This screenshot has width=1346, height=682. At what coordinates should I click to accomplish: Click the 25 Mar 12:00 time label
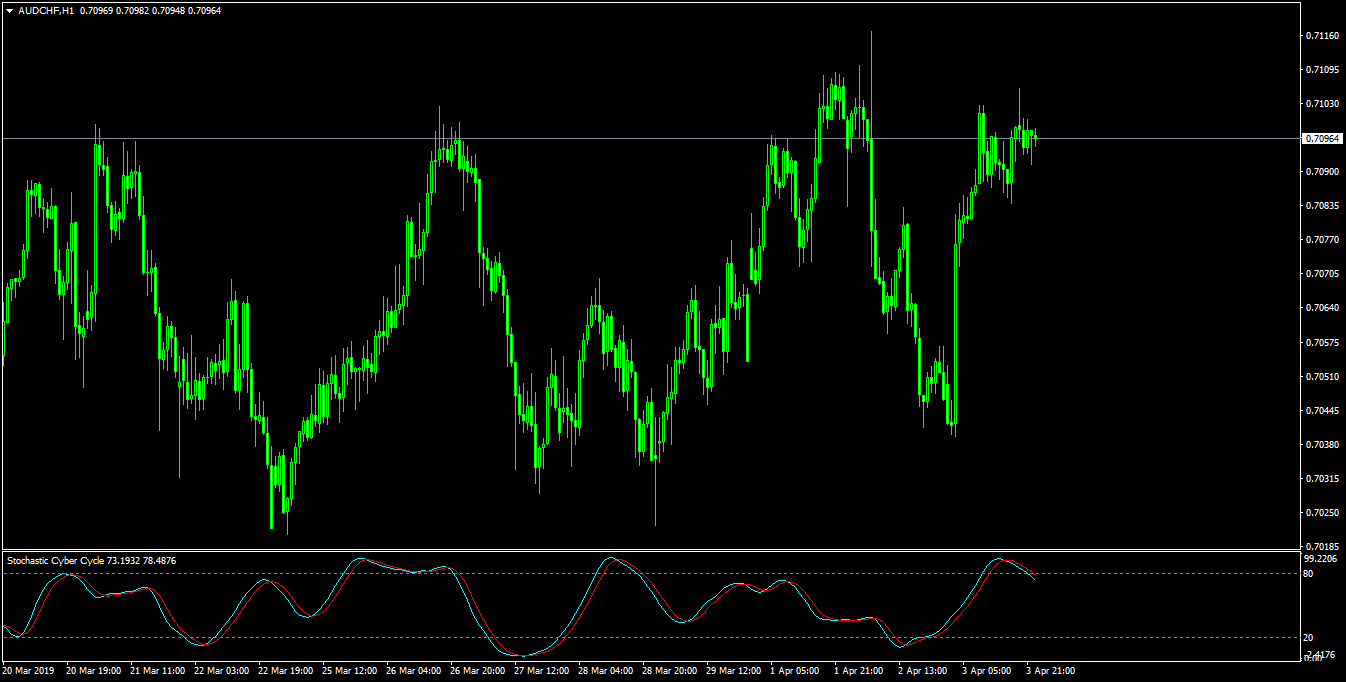pyautogui.click(x=350, y=671)
